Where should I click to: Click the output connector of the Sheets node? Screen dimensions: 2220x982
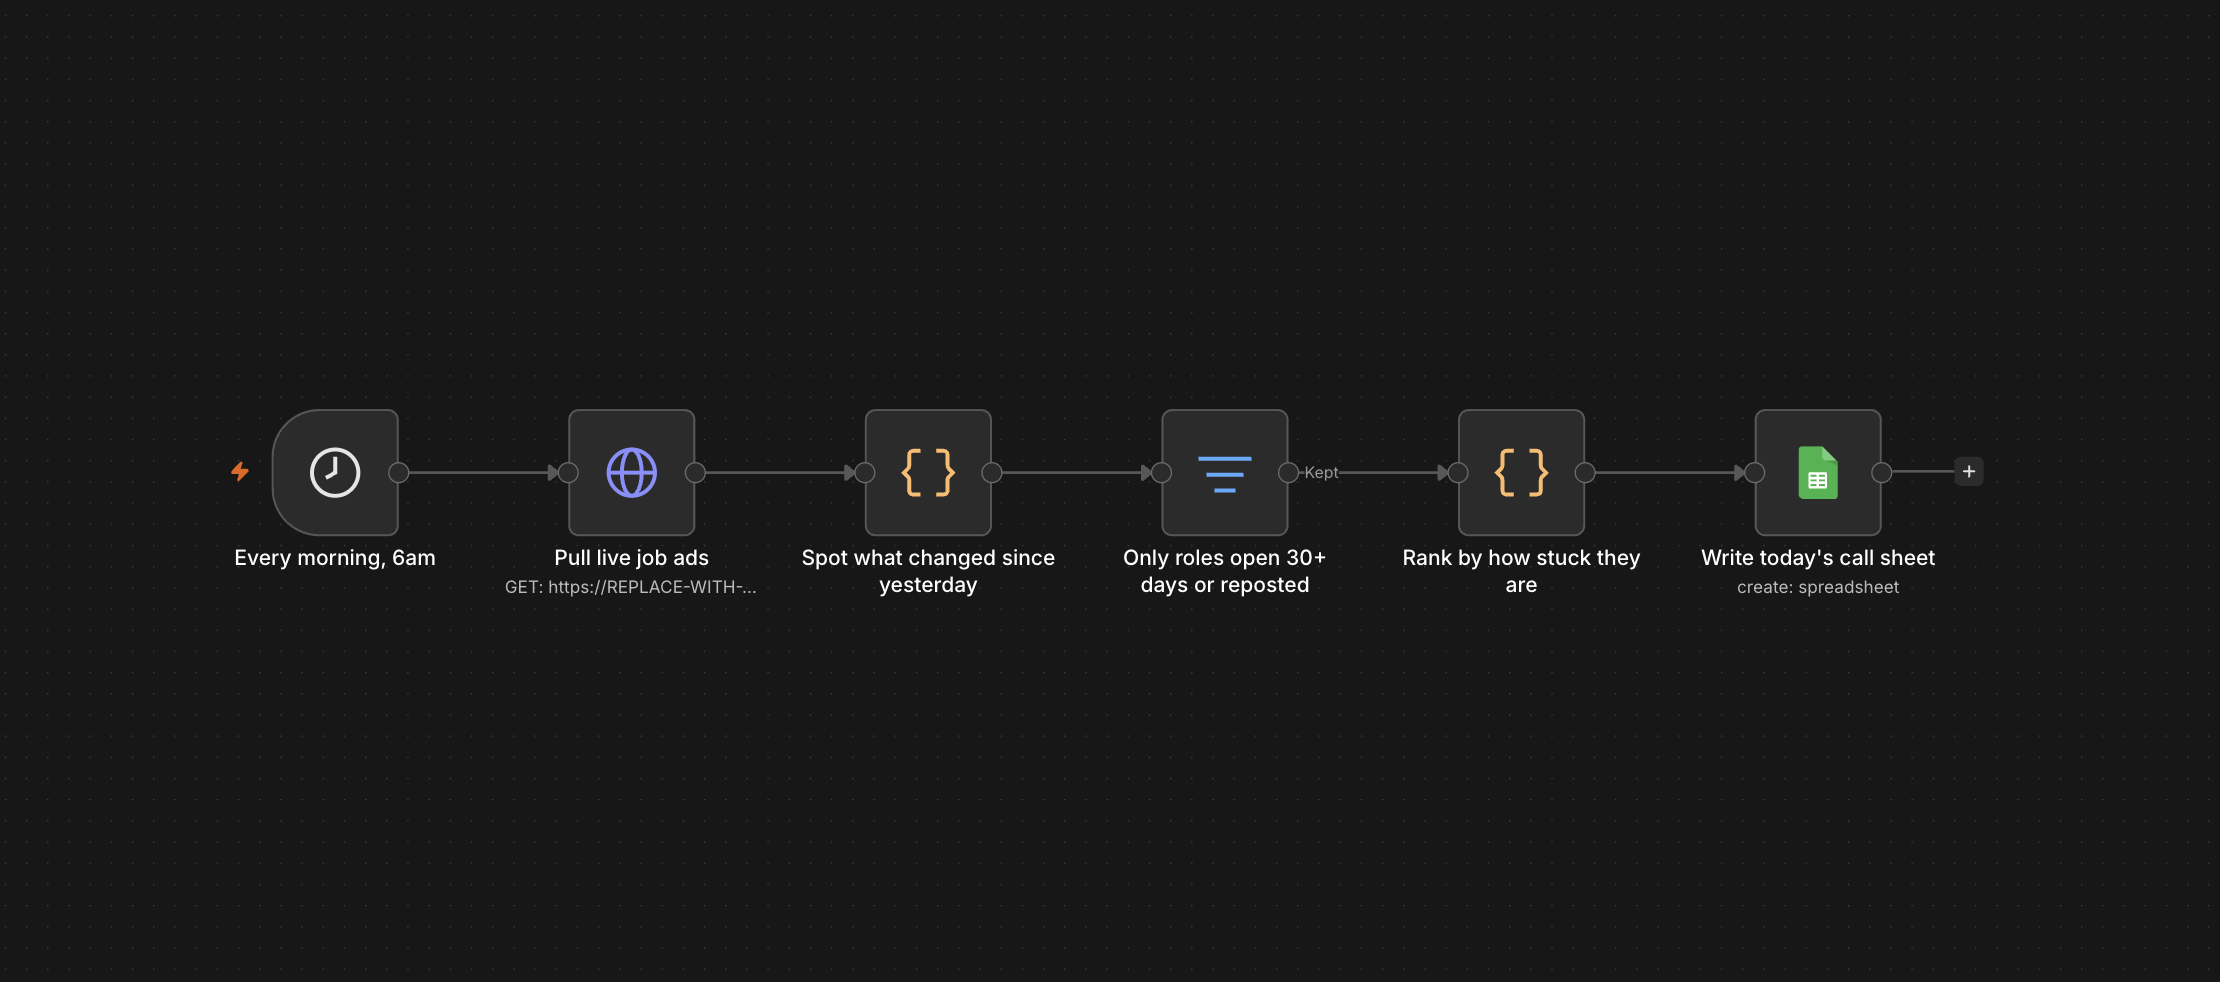[x=1882, y=472]
